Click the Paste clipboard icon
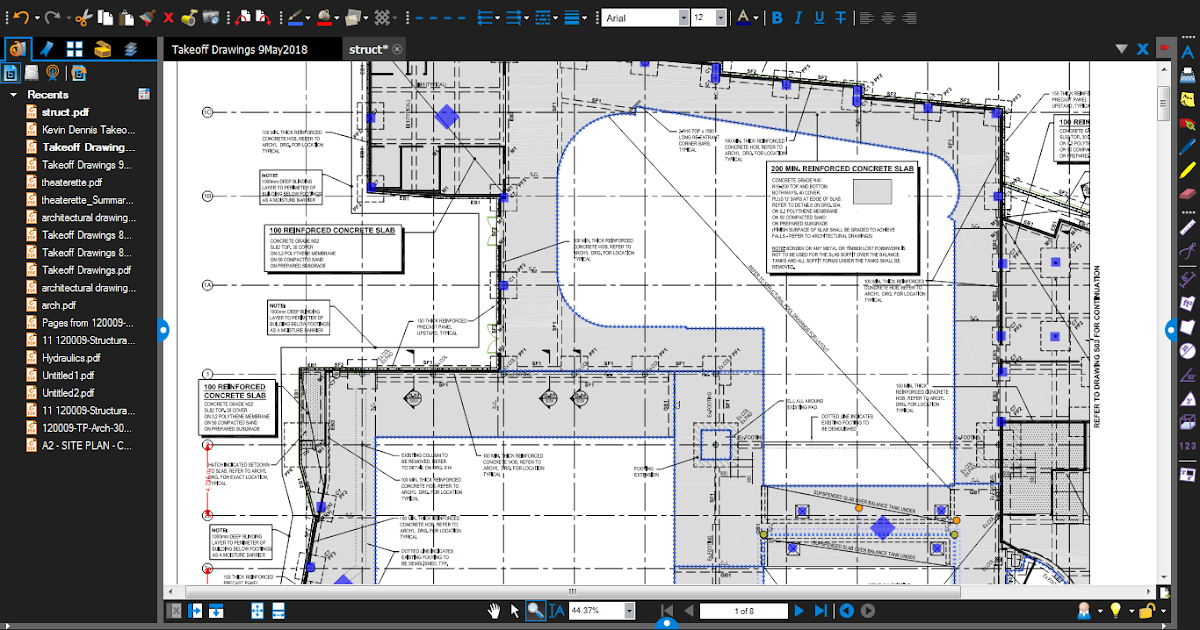 (x=126, y=16)
